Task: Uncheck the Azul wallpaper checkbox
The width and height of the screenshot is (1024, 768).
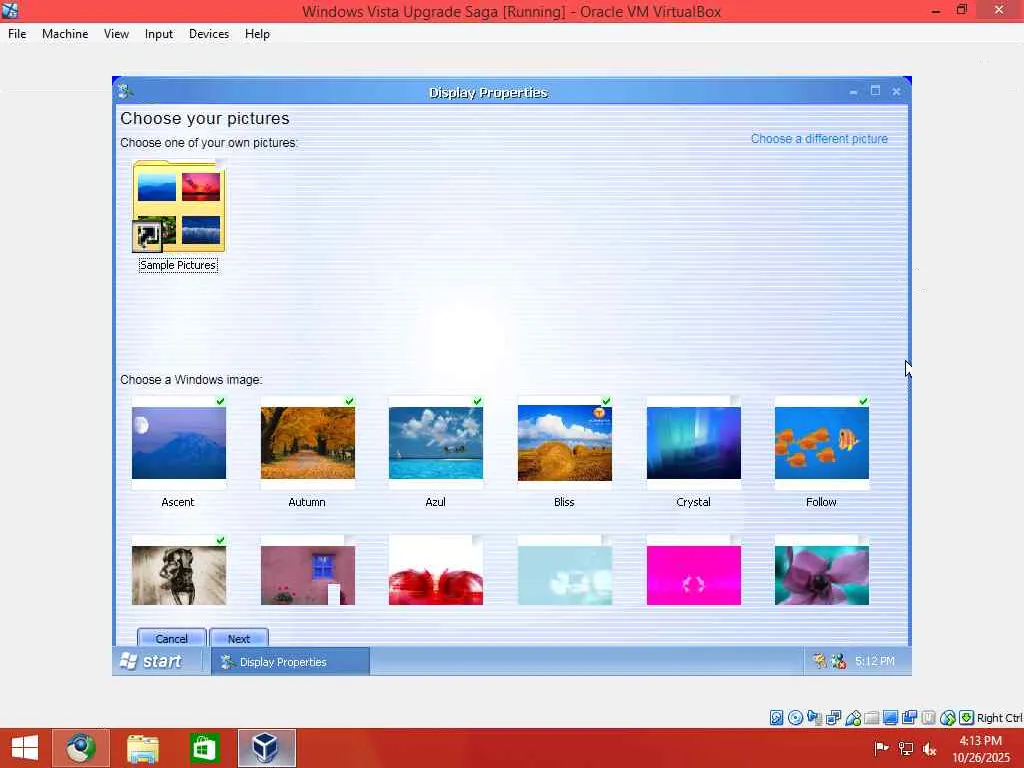Action: (x=477, y=401)
